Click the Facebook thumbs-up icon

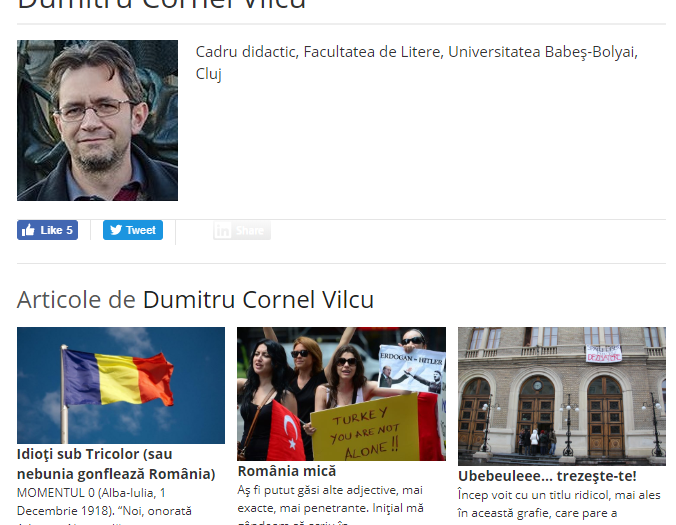(28, 230)
